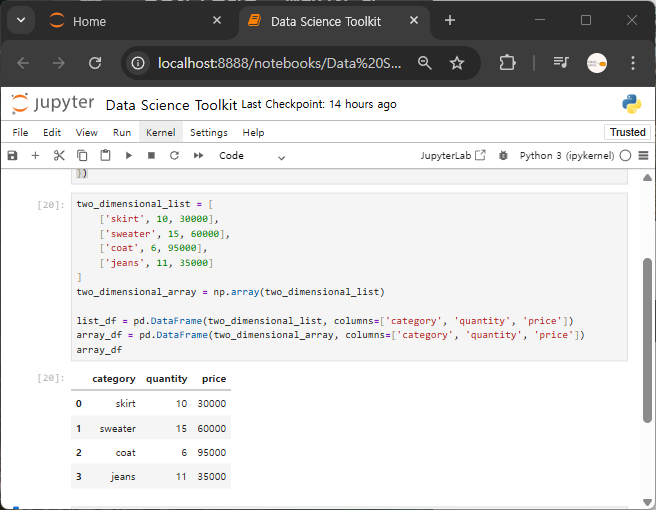Open the Settings menu
Viewport: 656px width, 510px height.
point(209,133)
